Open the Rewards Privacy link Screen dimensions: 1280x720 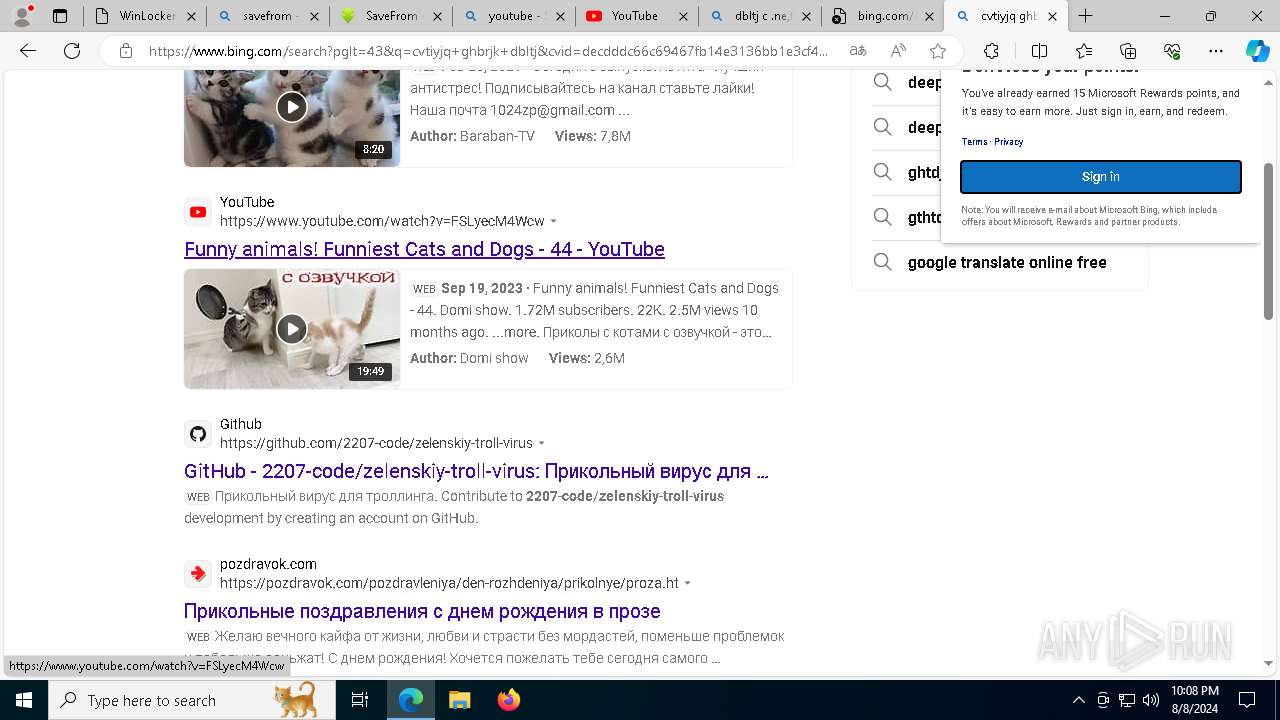[1008, 142]
